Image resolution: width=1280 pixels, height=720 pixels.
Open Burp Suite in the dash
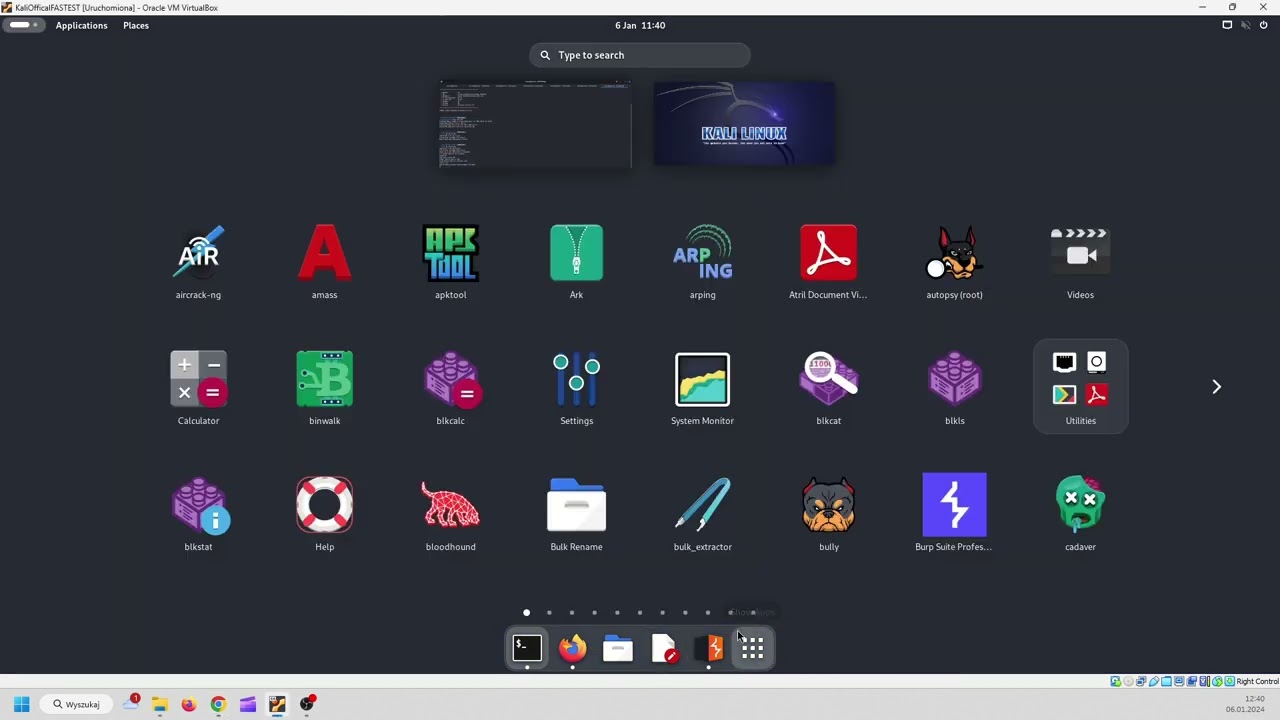[709, 649]
